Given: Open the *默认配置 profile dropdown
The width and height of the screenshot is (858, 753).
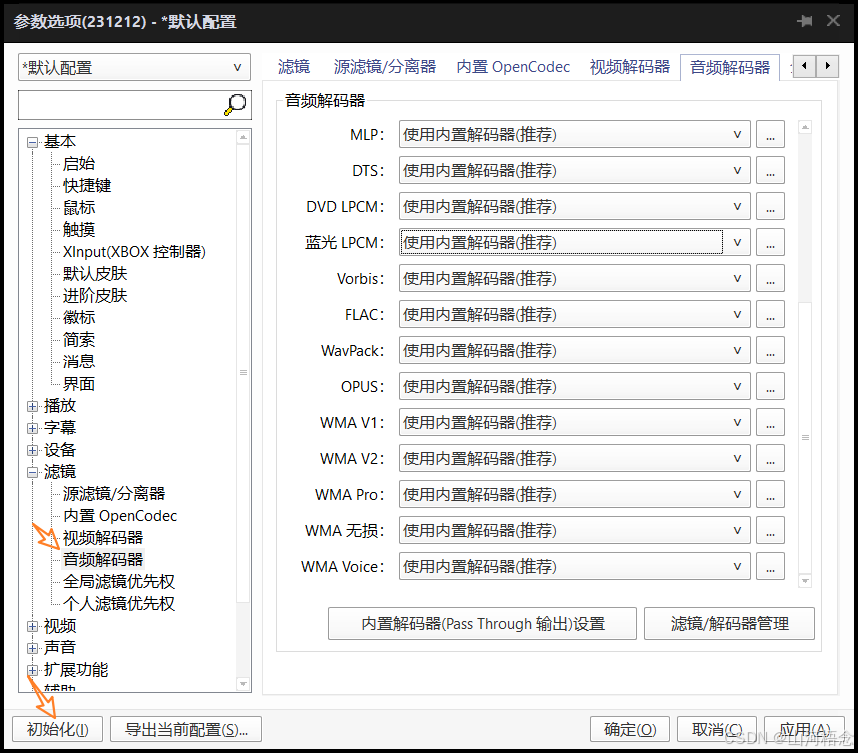Looking at the screenshot, I should tap(135, 67).
